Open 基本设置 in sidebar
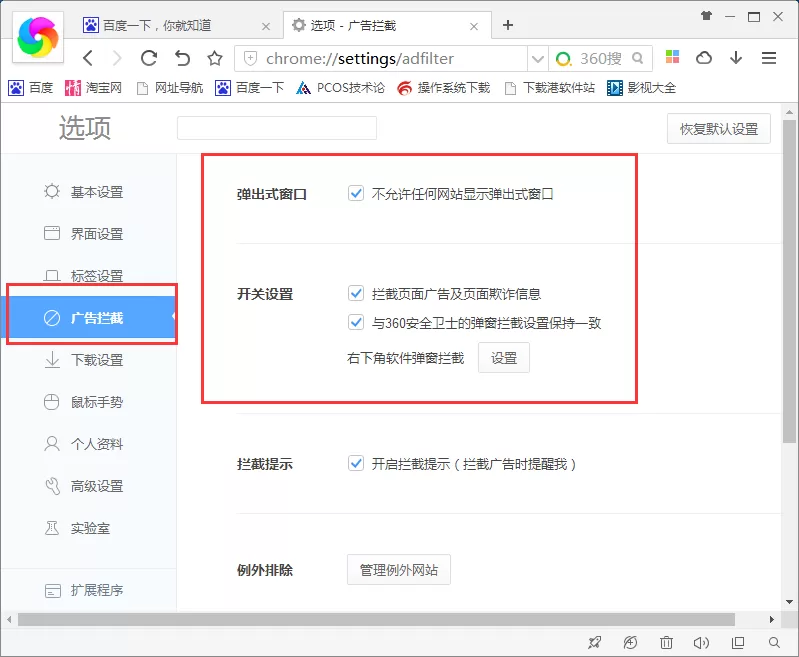The width and height of the screenshot is (799, 657). pyautogui.click(x=89, y=192)
